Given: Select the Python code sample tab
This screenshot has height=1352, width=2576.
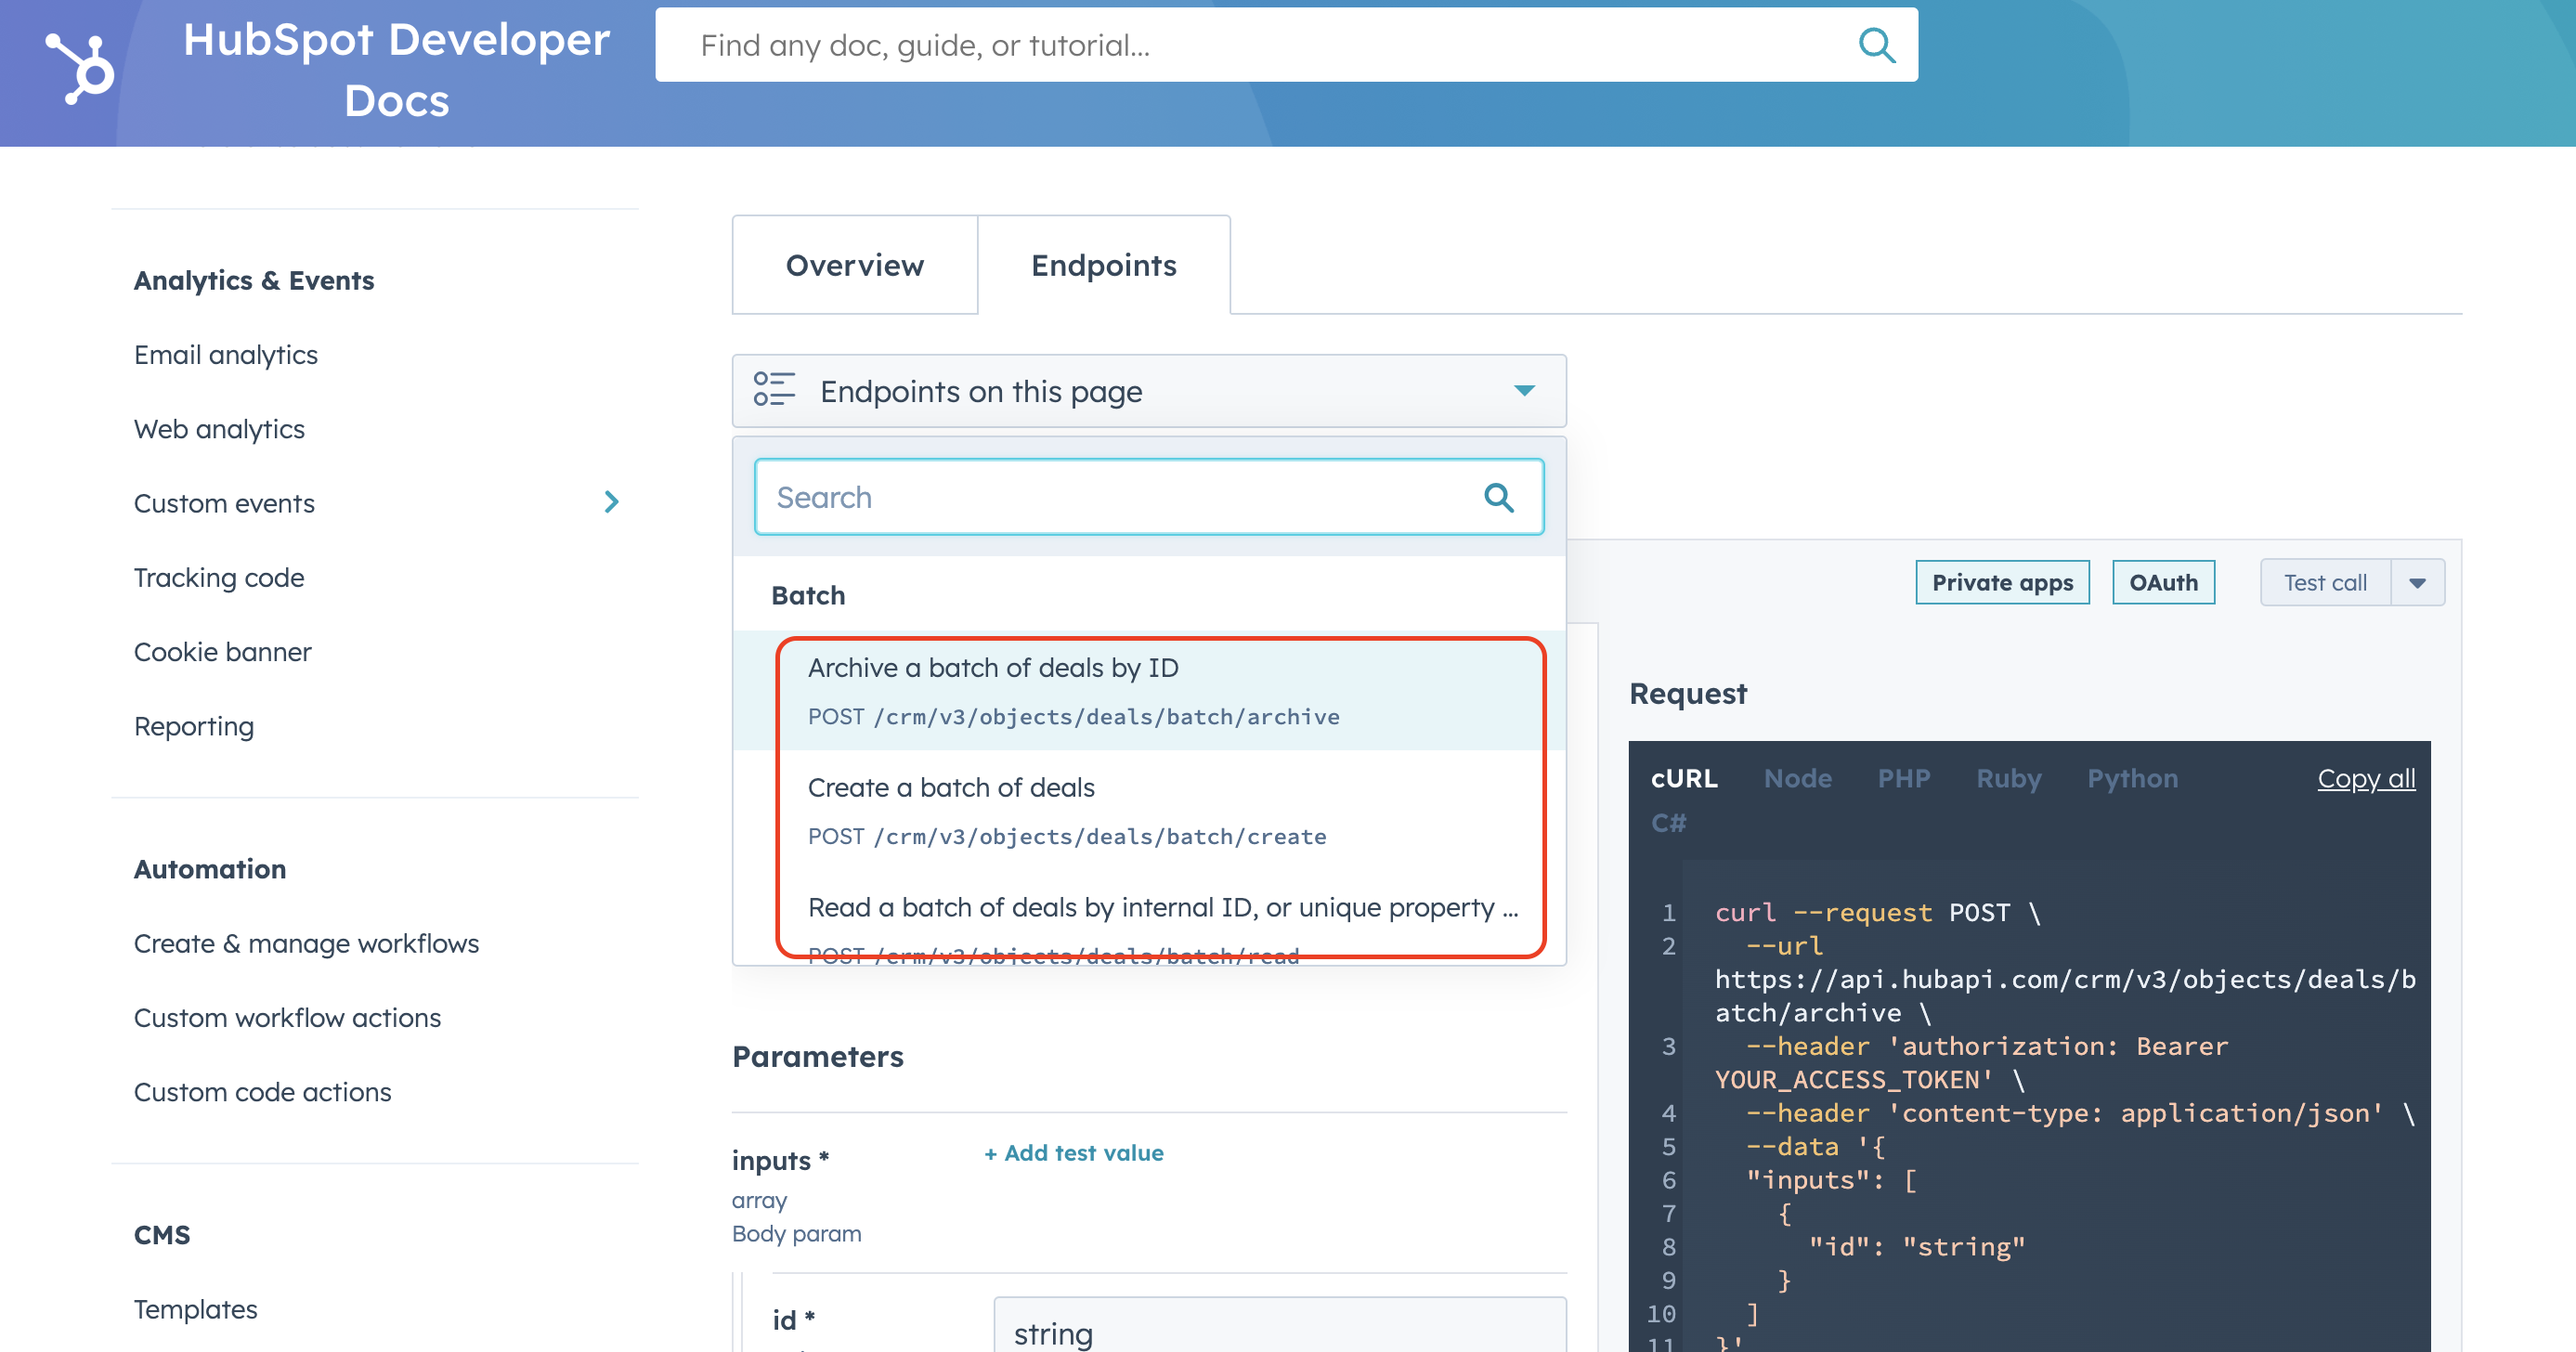Looking at the screenshot, I should coord(2133,778).
